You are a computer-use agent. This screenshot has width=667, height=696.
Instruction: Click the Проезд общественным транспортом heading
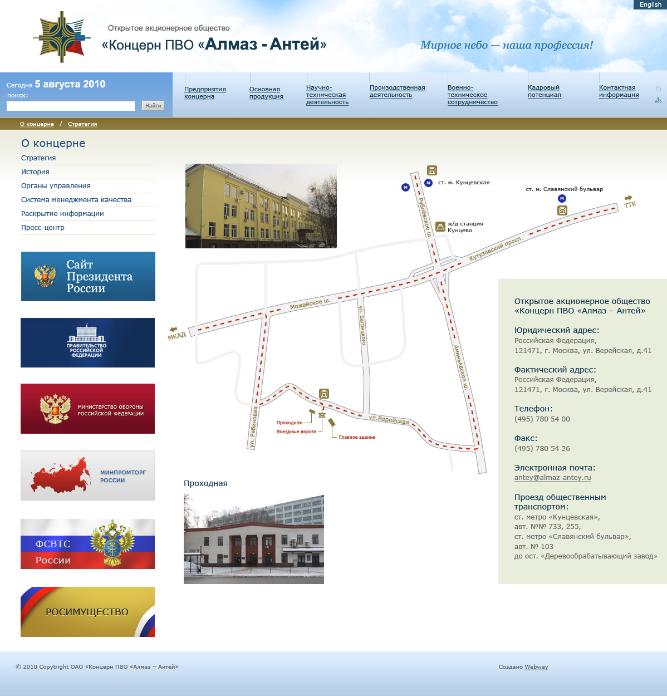[560, 502]
